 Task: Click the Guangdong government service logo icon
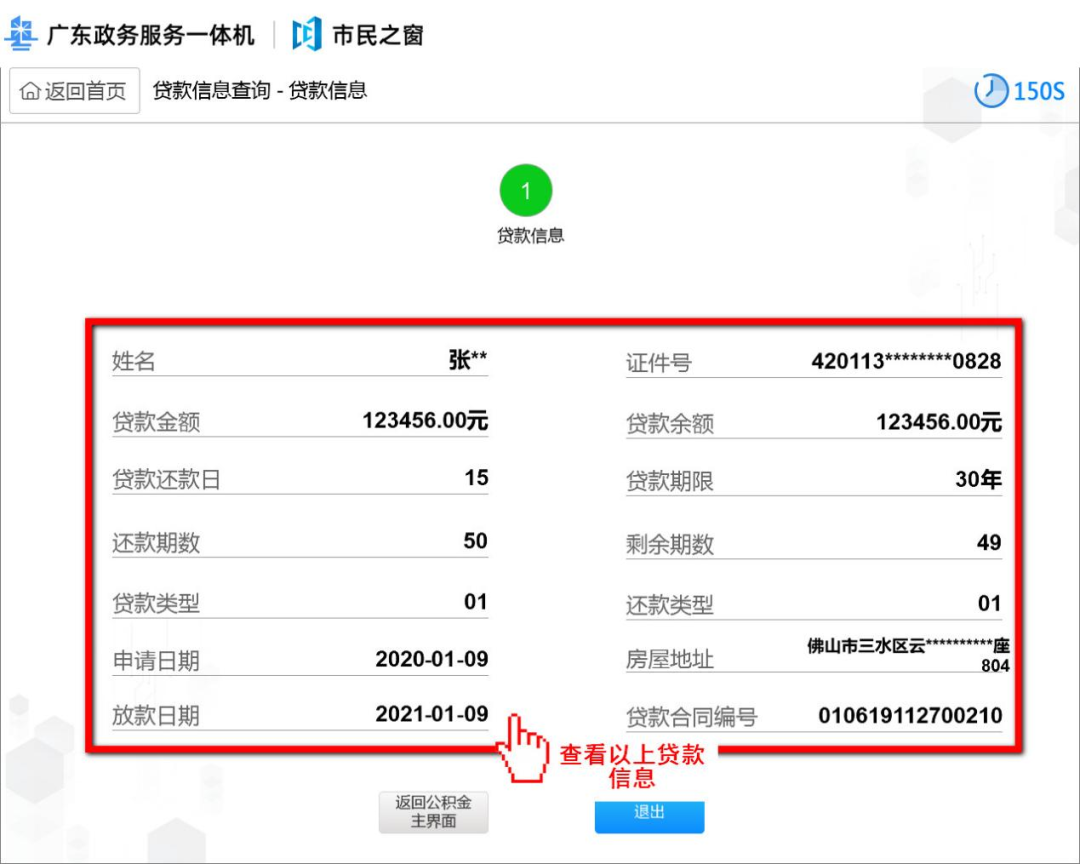click(21, 34)
